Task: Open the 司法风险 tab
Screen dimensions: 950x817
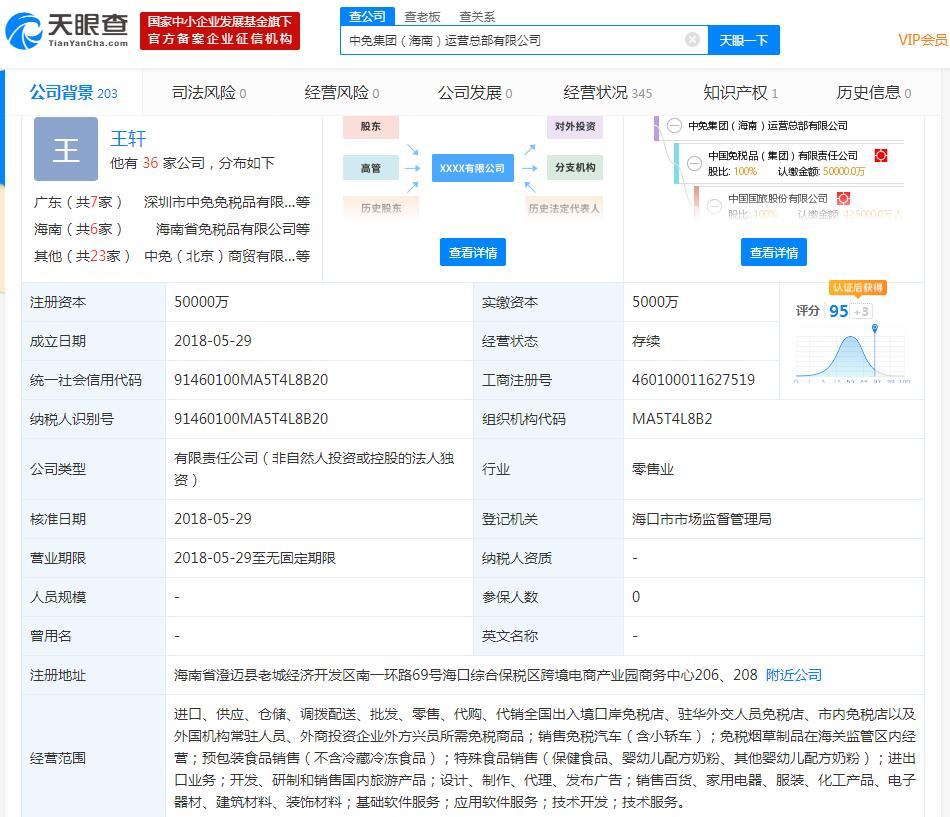Action: point(209,93)
